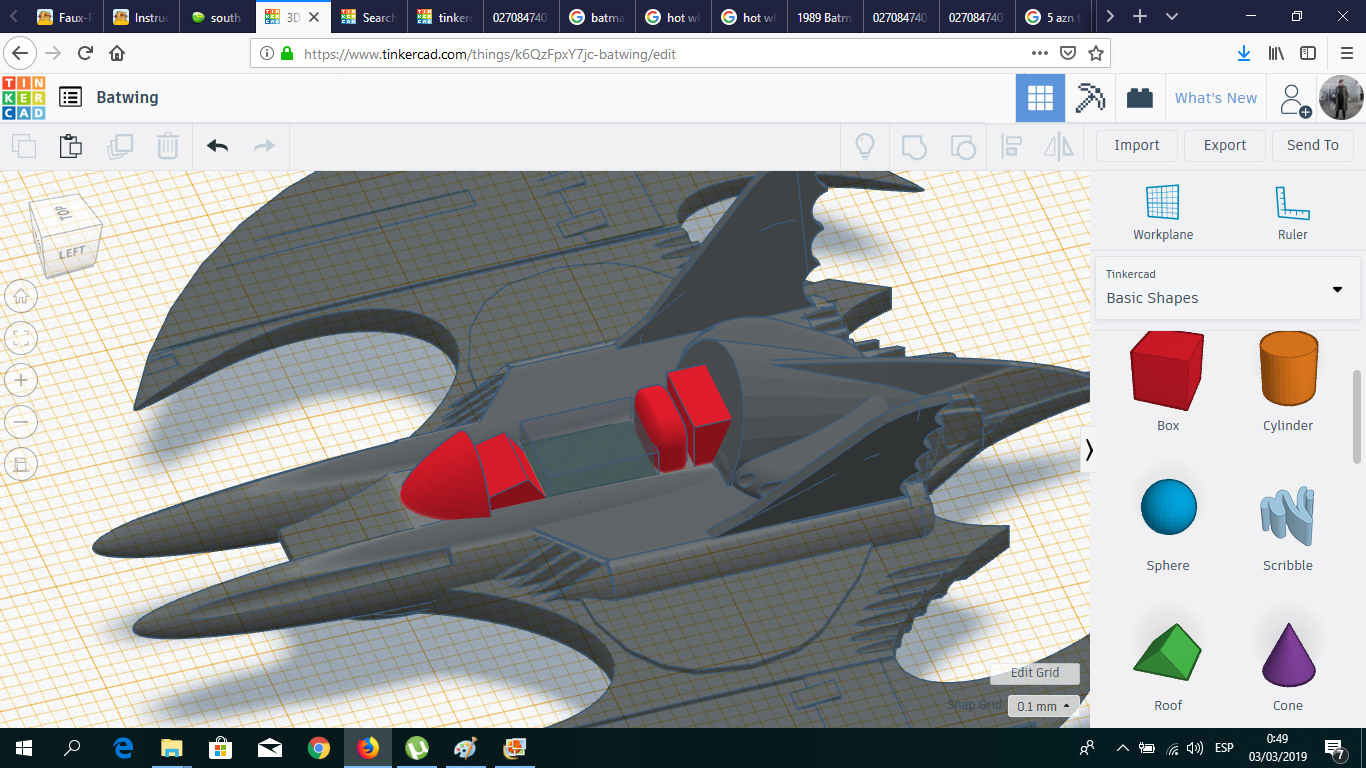Switch to the Search browser tab

pyautogui.click(x=369, y=17)
